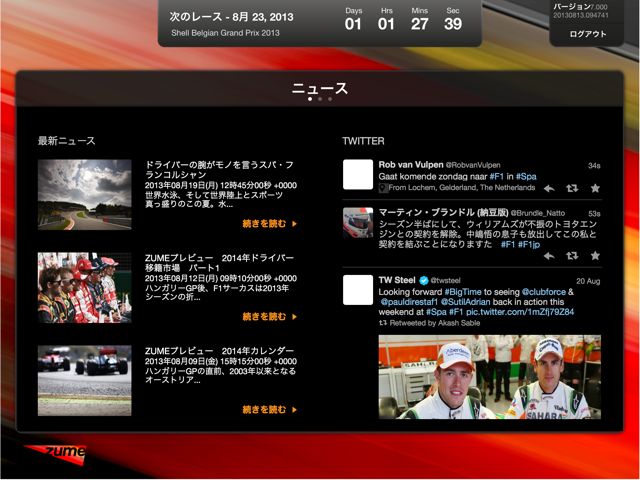Click @Brundle_Natto handle
This screenshot has width=640, height=480.
pyautogui.click(x=538, y=213)
